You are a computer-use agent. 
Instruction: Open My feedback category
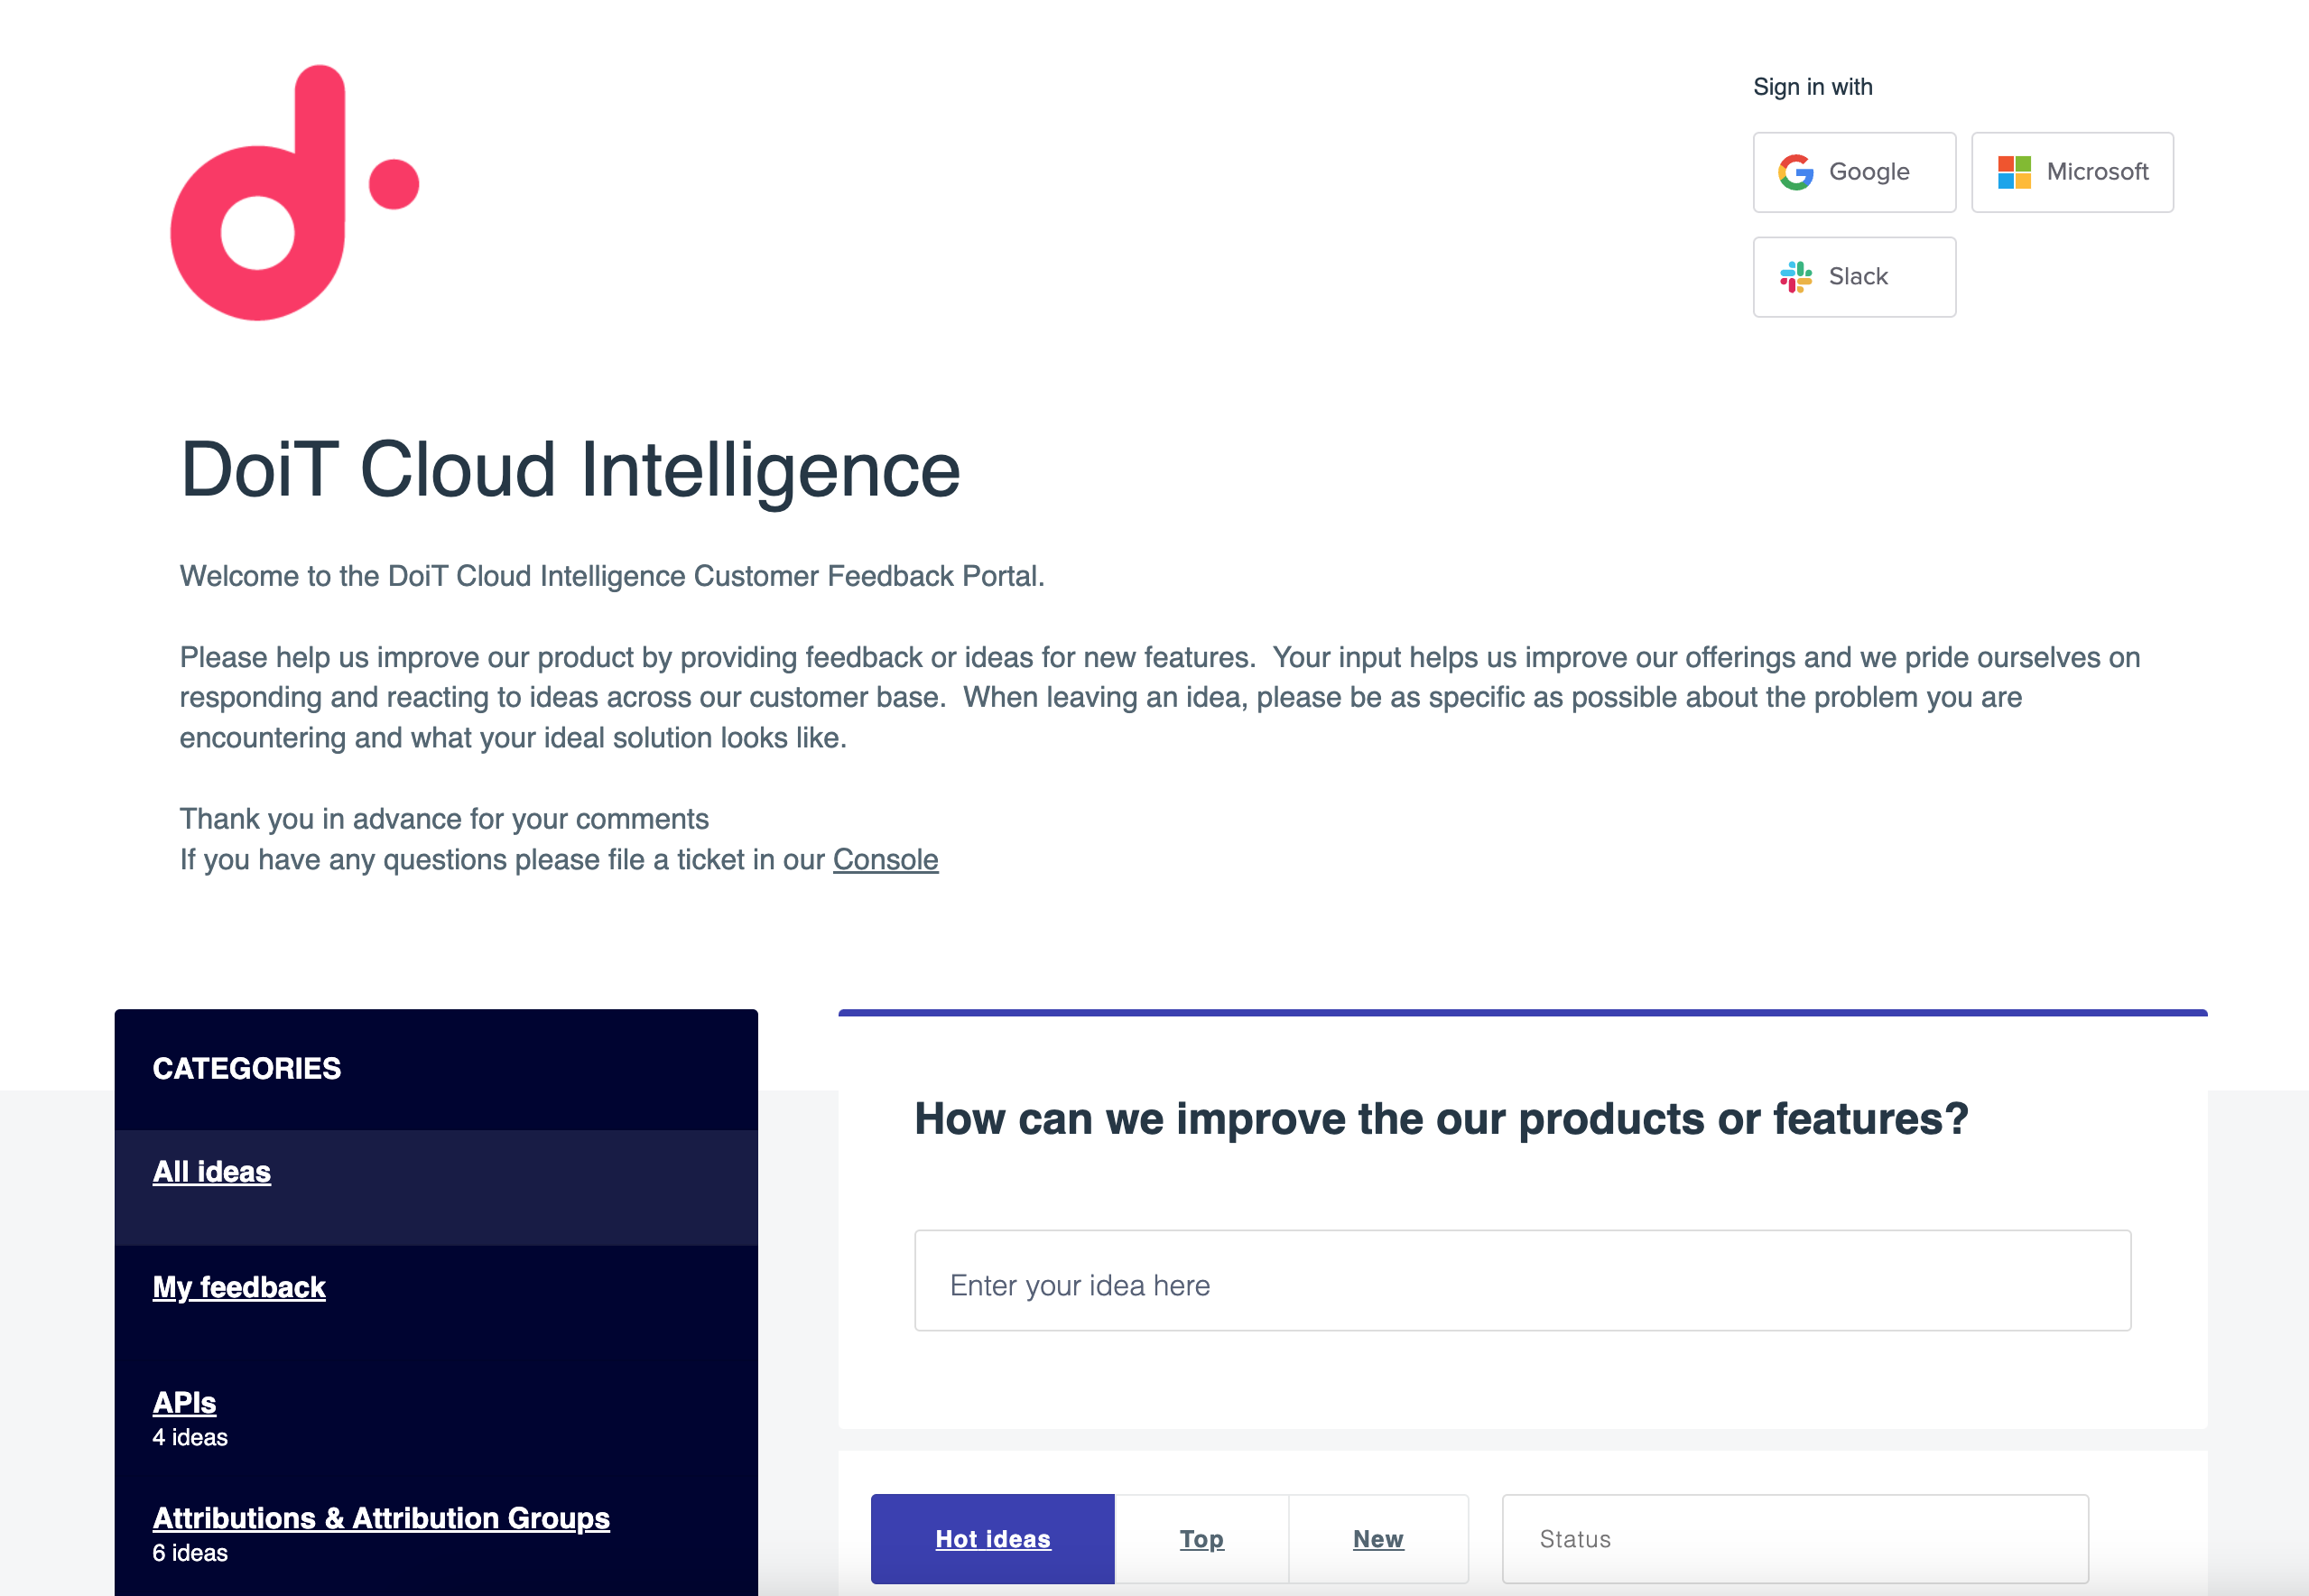coord(238,1287)
